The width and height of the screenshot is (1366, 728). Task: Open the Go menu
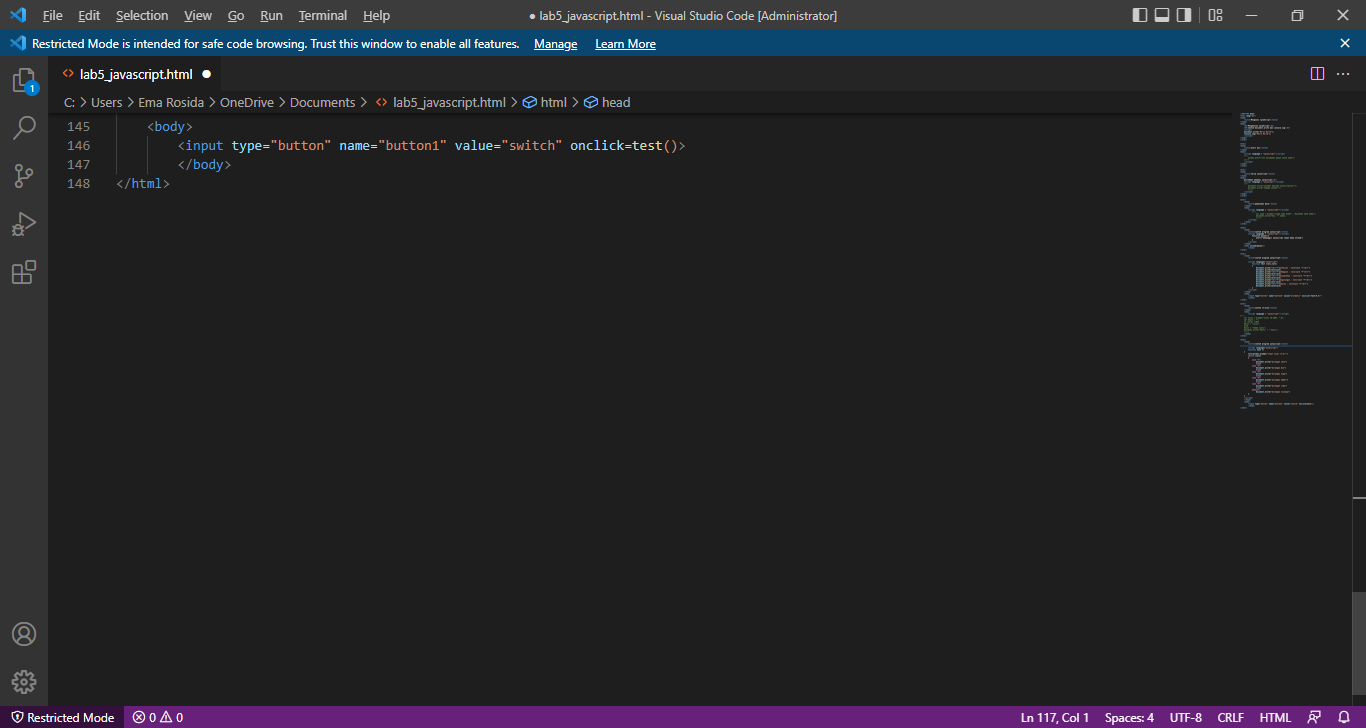click(x=236, y=16)
